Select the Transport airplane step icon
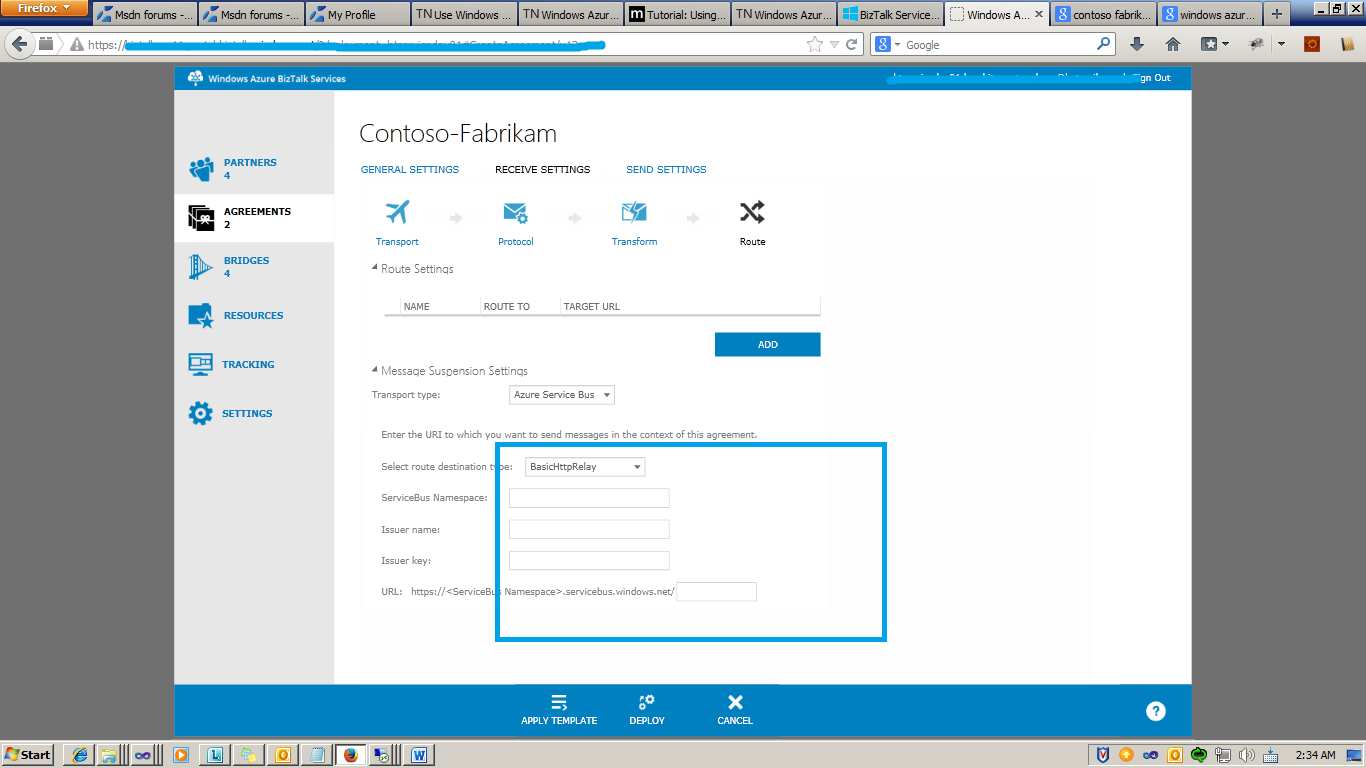The image size is (1366, 768). 397,212
